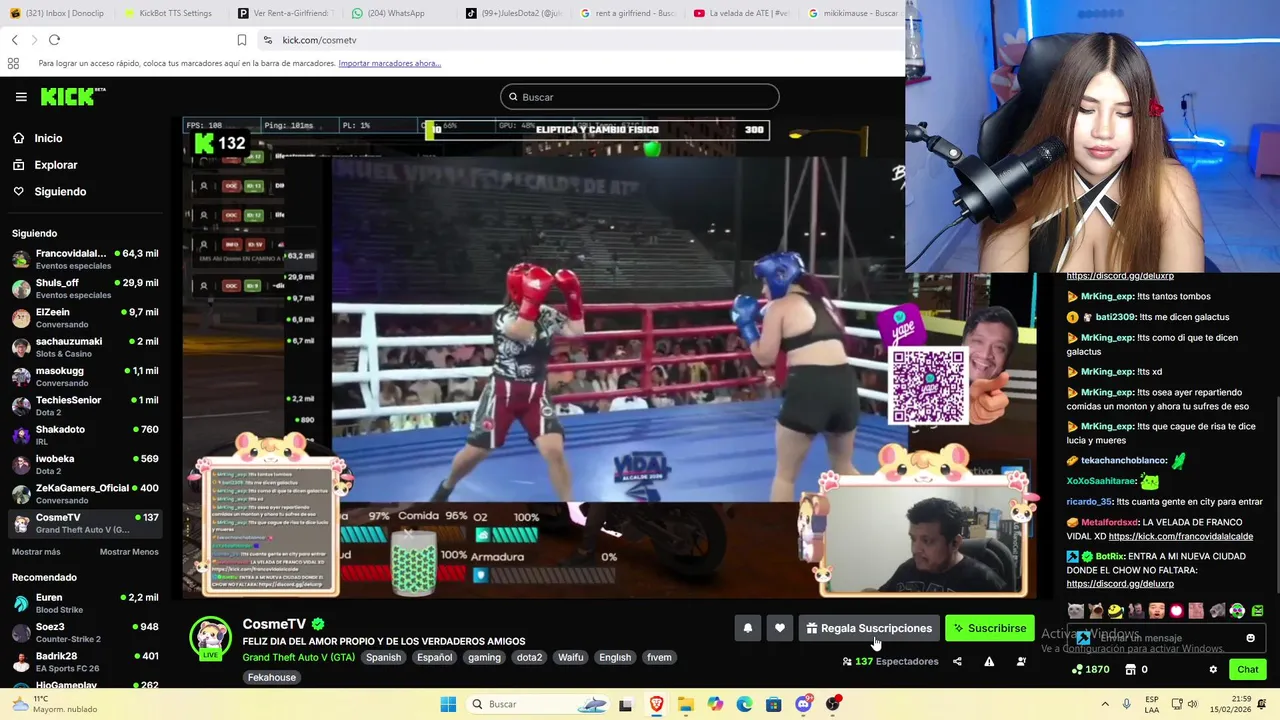Click the CosmeTV channel name

(x=274, y=624)
